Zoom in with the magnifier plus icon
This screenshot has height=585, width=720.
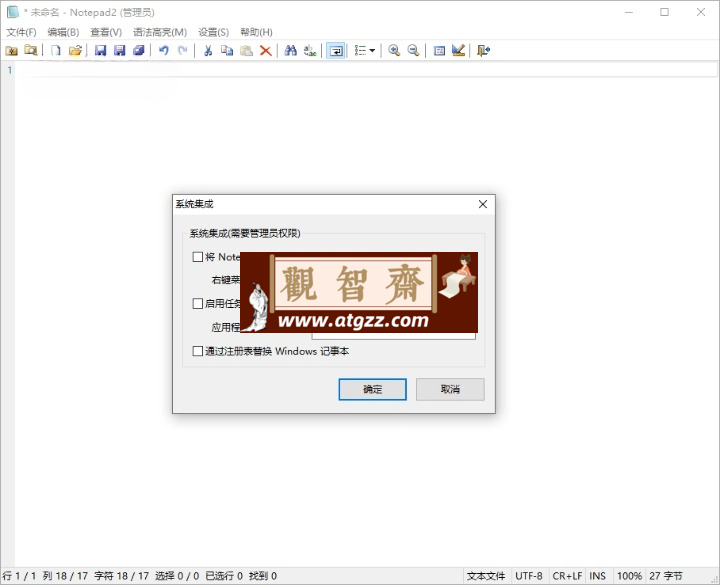coord(394,51)
